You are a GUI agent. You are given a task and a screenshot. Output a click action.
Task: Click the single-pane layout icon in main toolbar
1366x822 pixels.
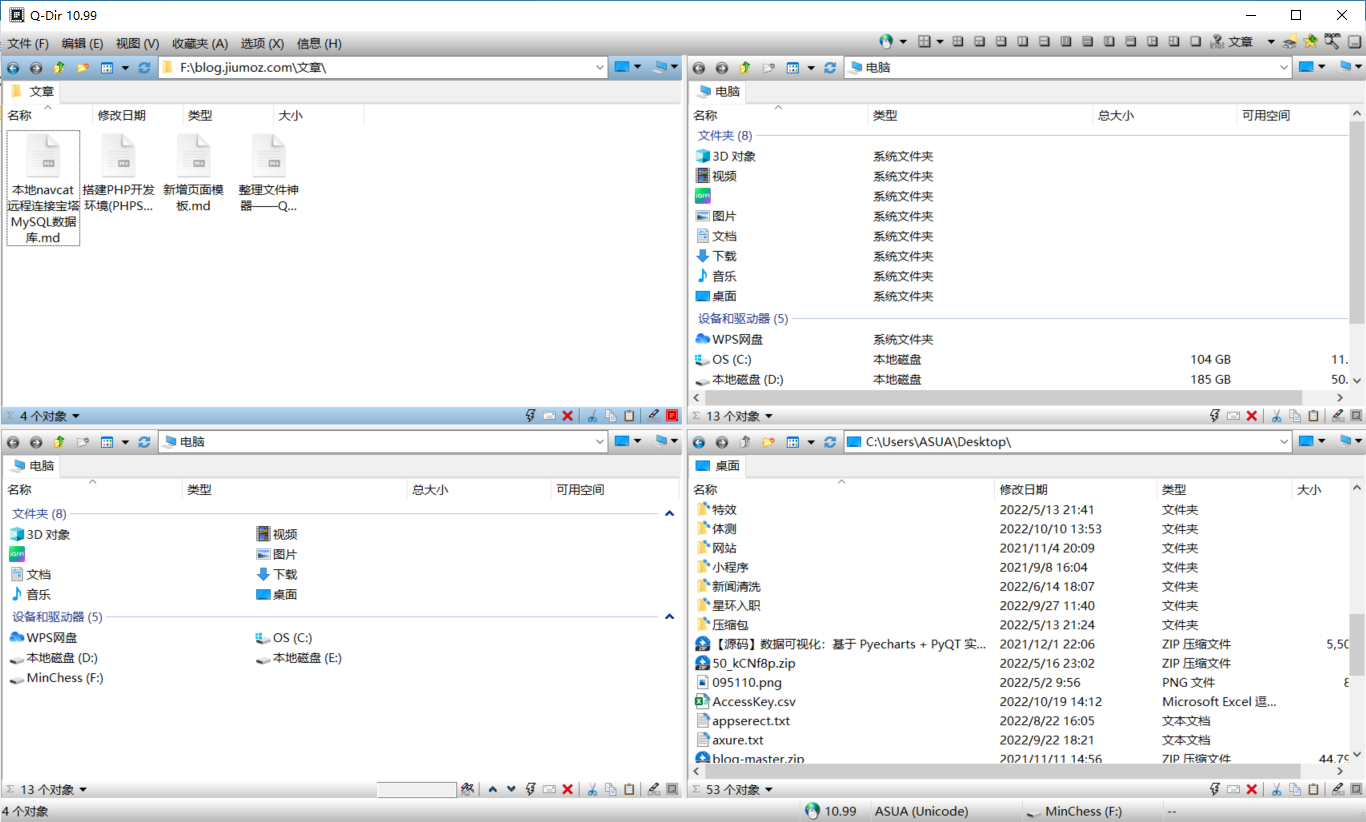point(1196,42)
